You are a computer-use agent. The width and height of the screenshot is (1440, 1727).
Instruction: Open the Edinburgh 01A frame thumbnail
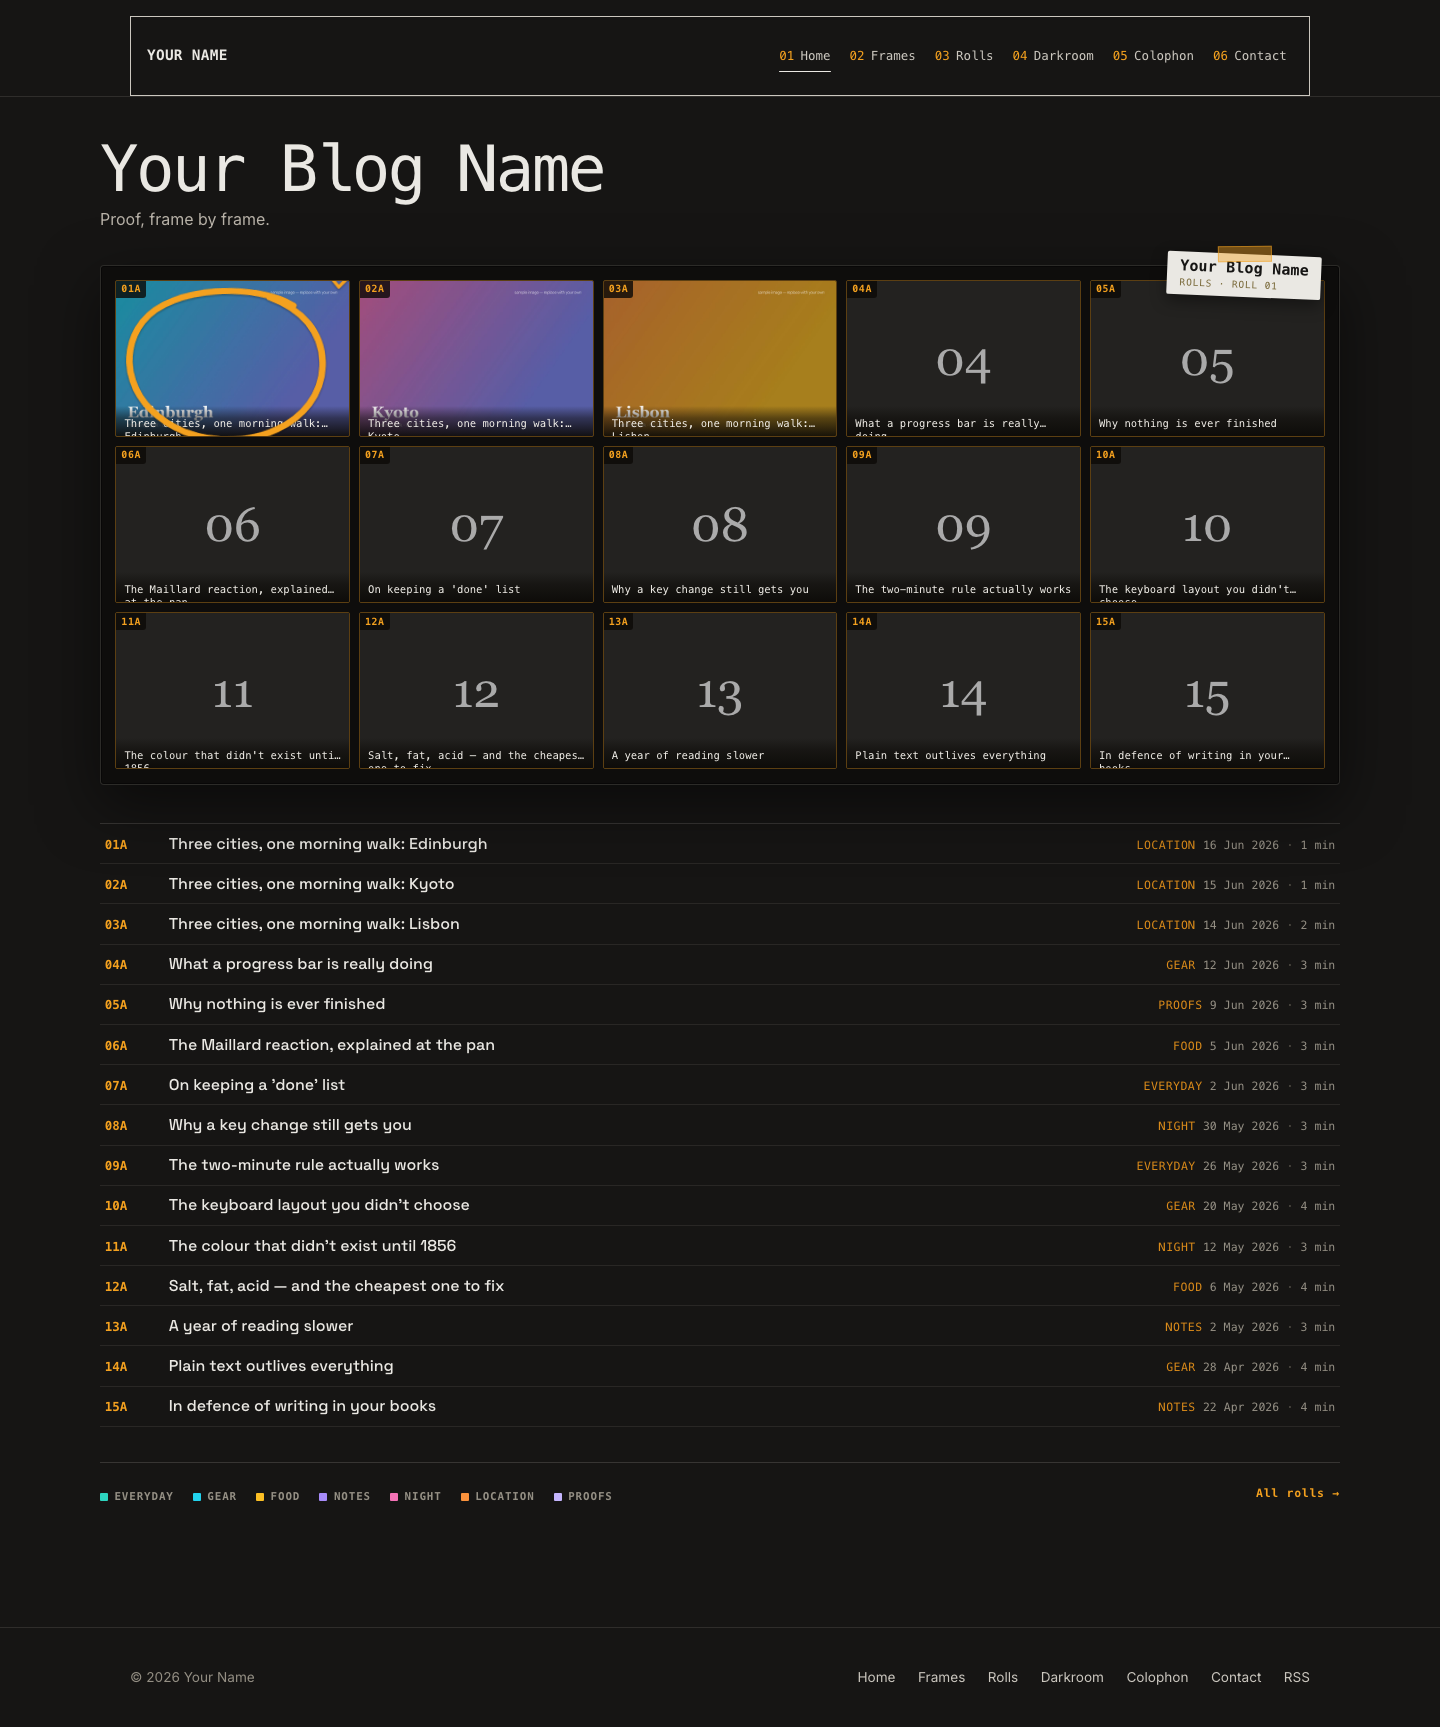(x=232, y=358)
